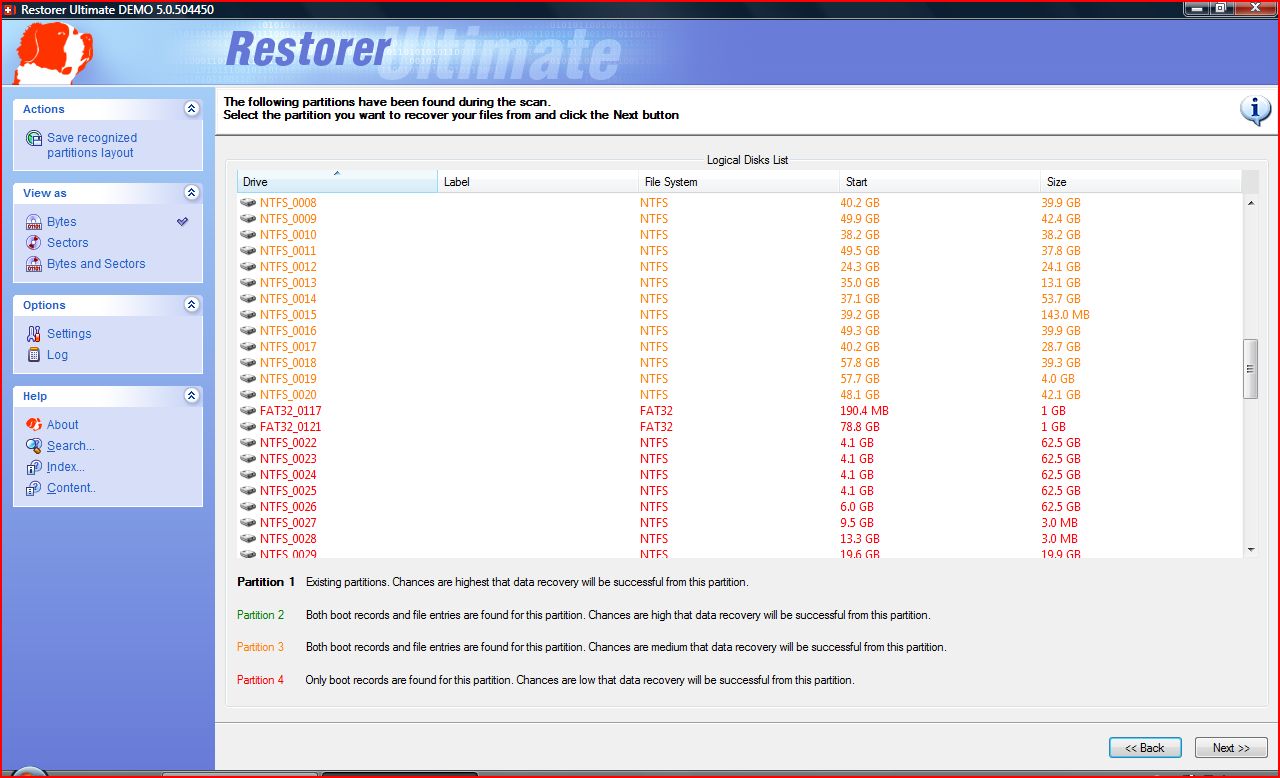Image resolution: width=1280 pixels, height=778 pixels.
Task: Select the NTFS_0018 partition row
Action: click(x=739, y=363)
